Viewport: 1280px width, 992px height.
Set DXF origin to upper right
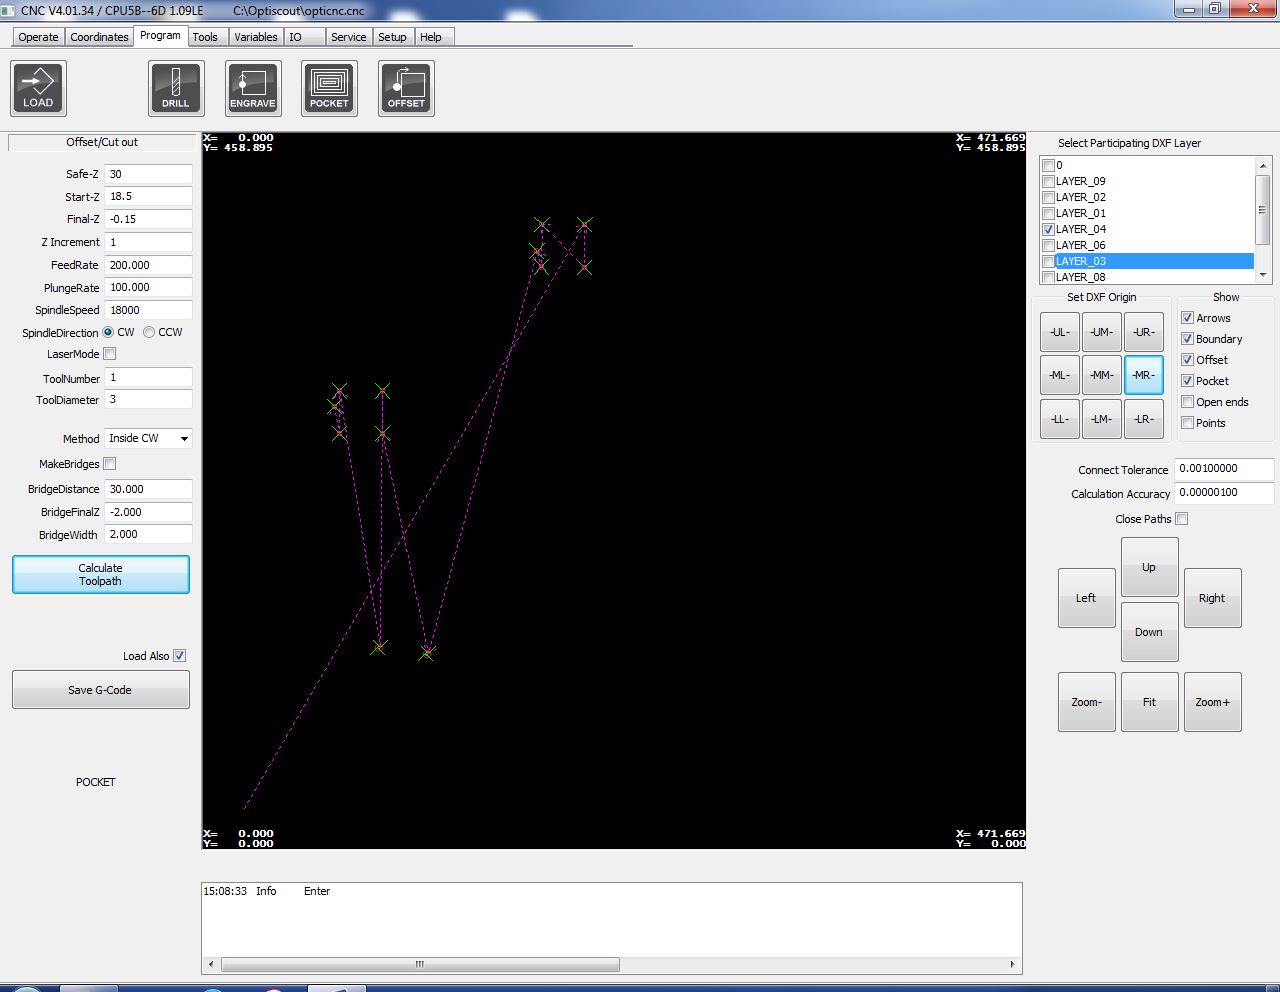click(x=1144, y=332)
